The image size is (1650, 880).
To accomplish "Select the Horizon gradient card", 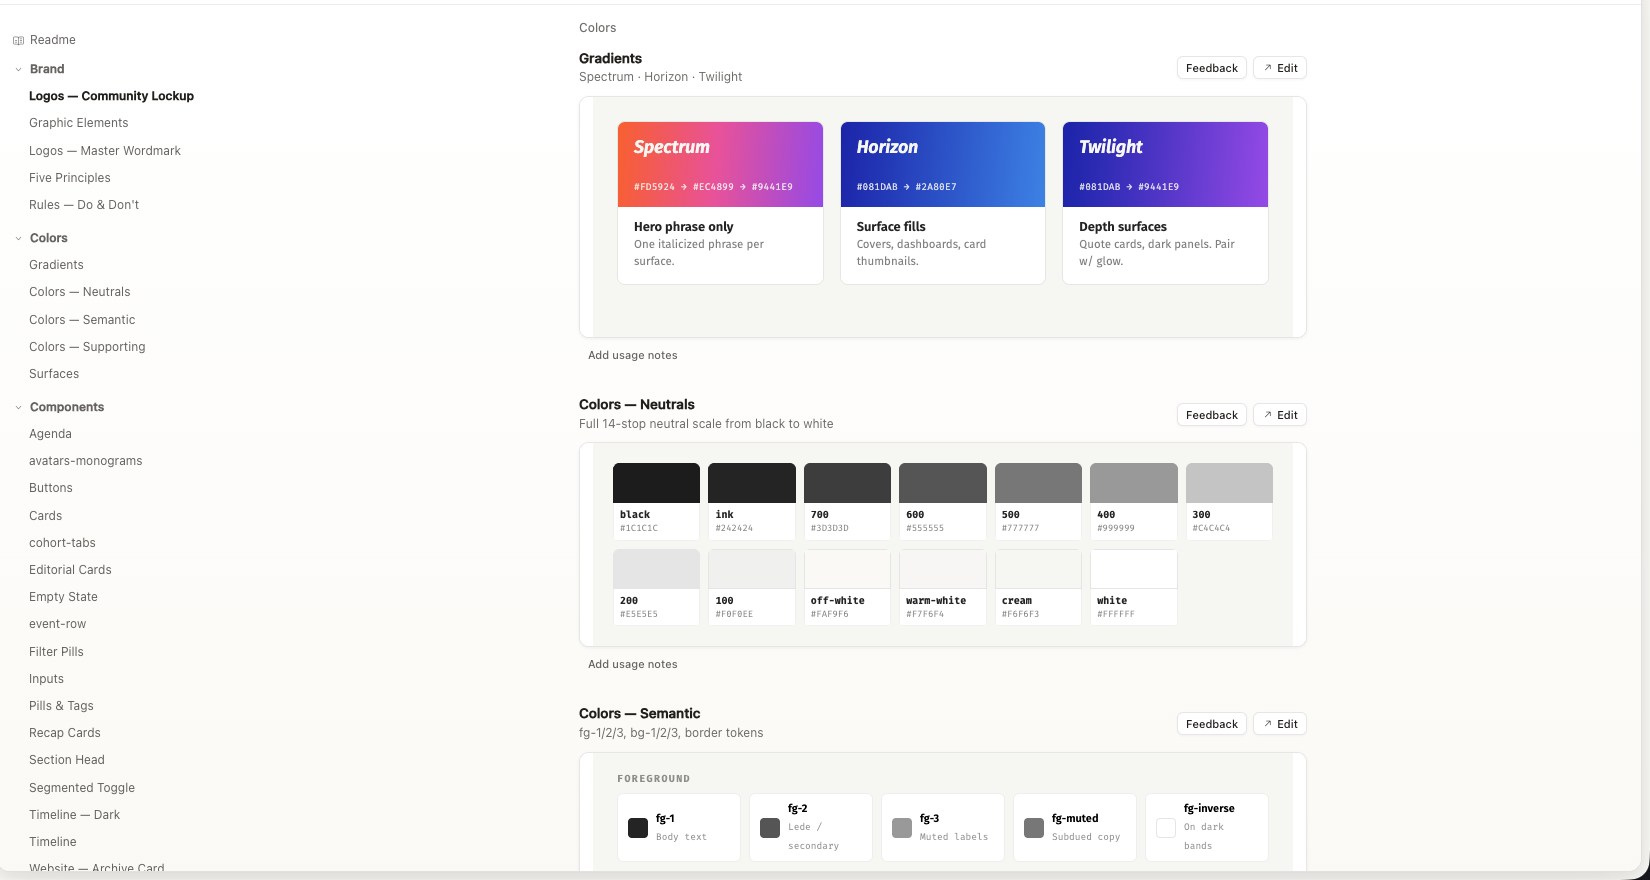I will tap(943, 203).
